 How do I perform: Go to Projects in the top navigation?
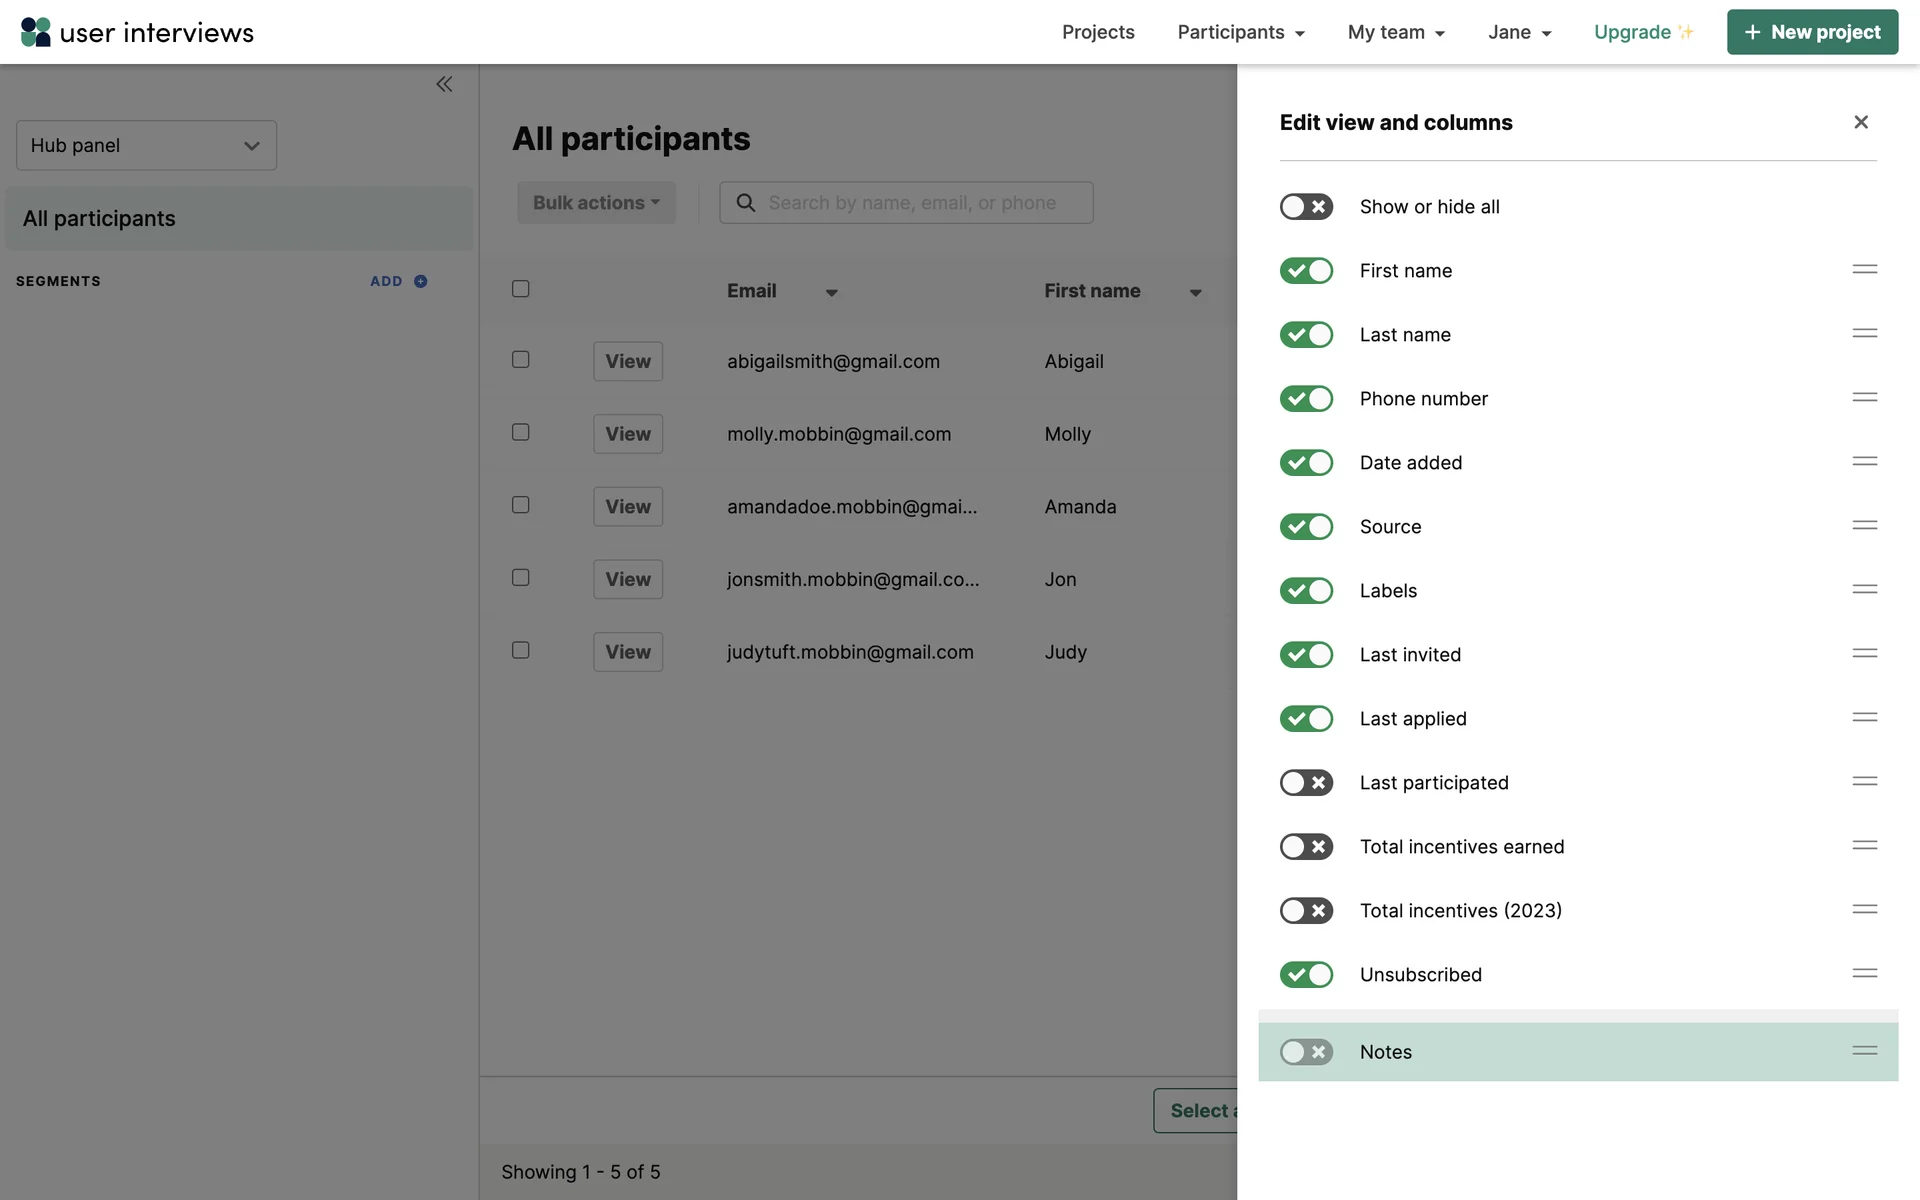1098,32
